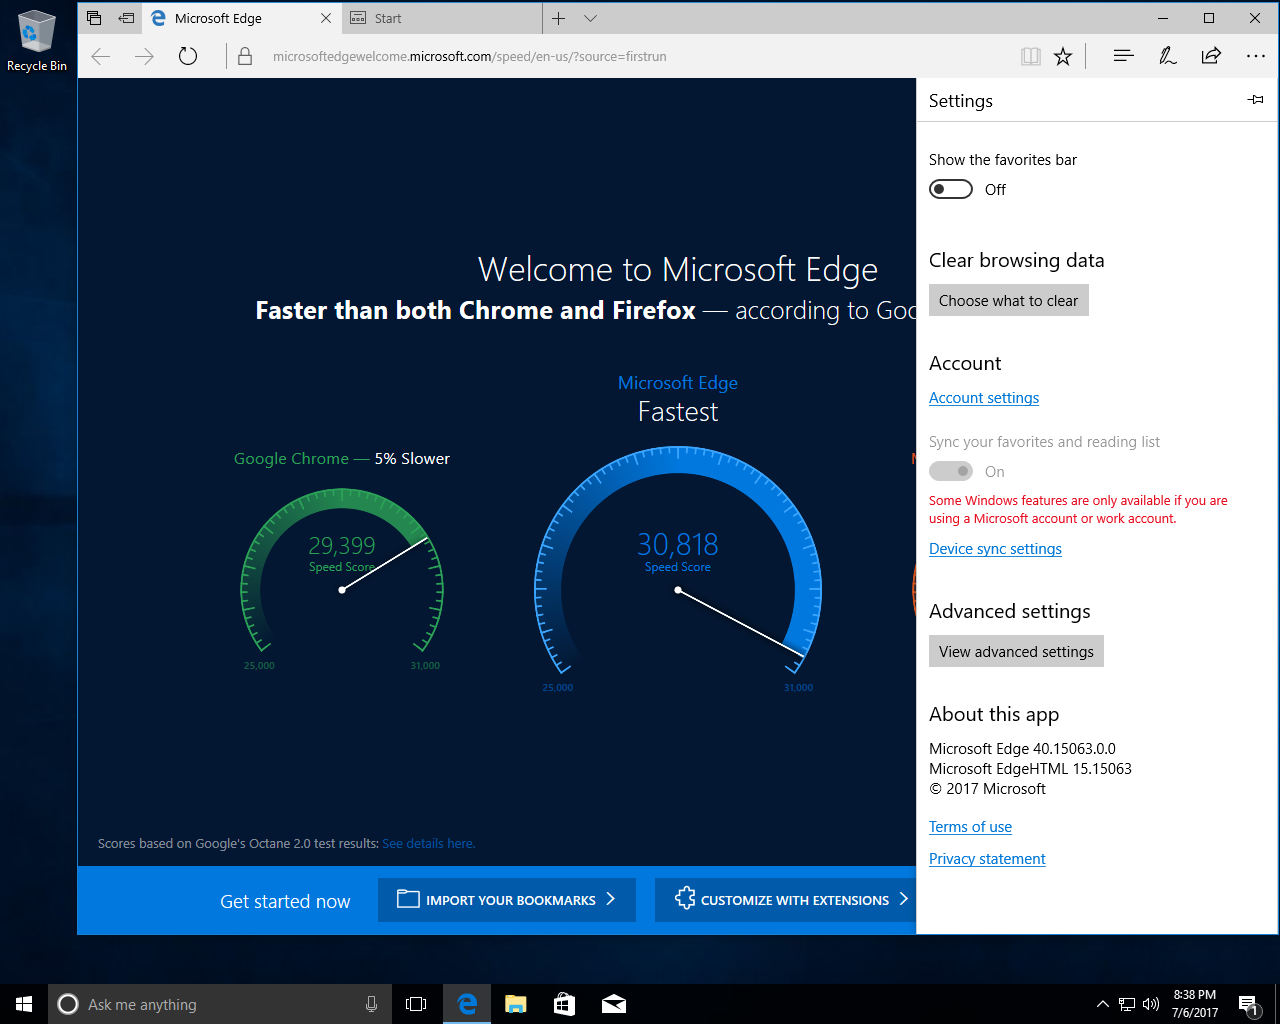The height and width of the screenshot is (1024, 1280).
Task: Open the Mail app from taskbar
Action: pos(613,1004)
